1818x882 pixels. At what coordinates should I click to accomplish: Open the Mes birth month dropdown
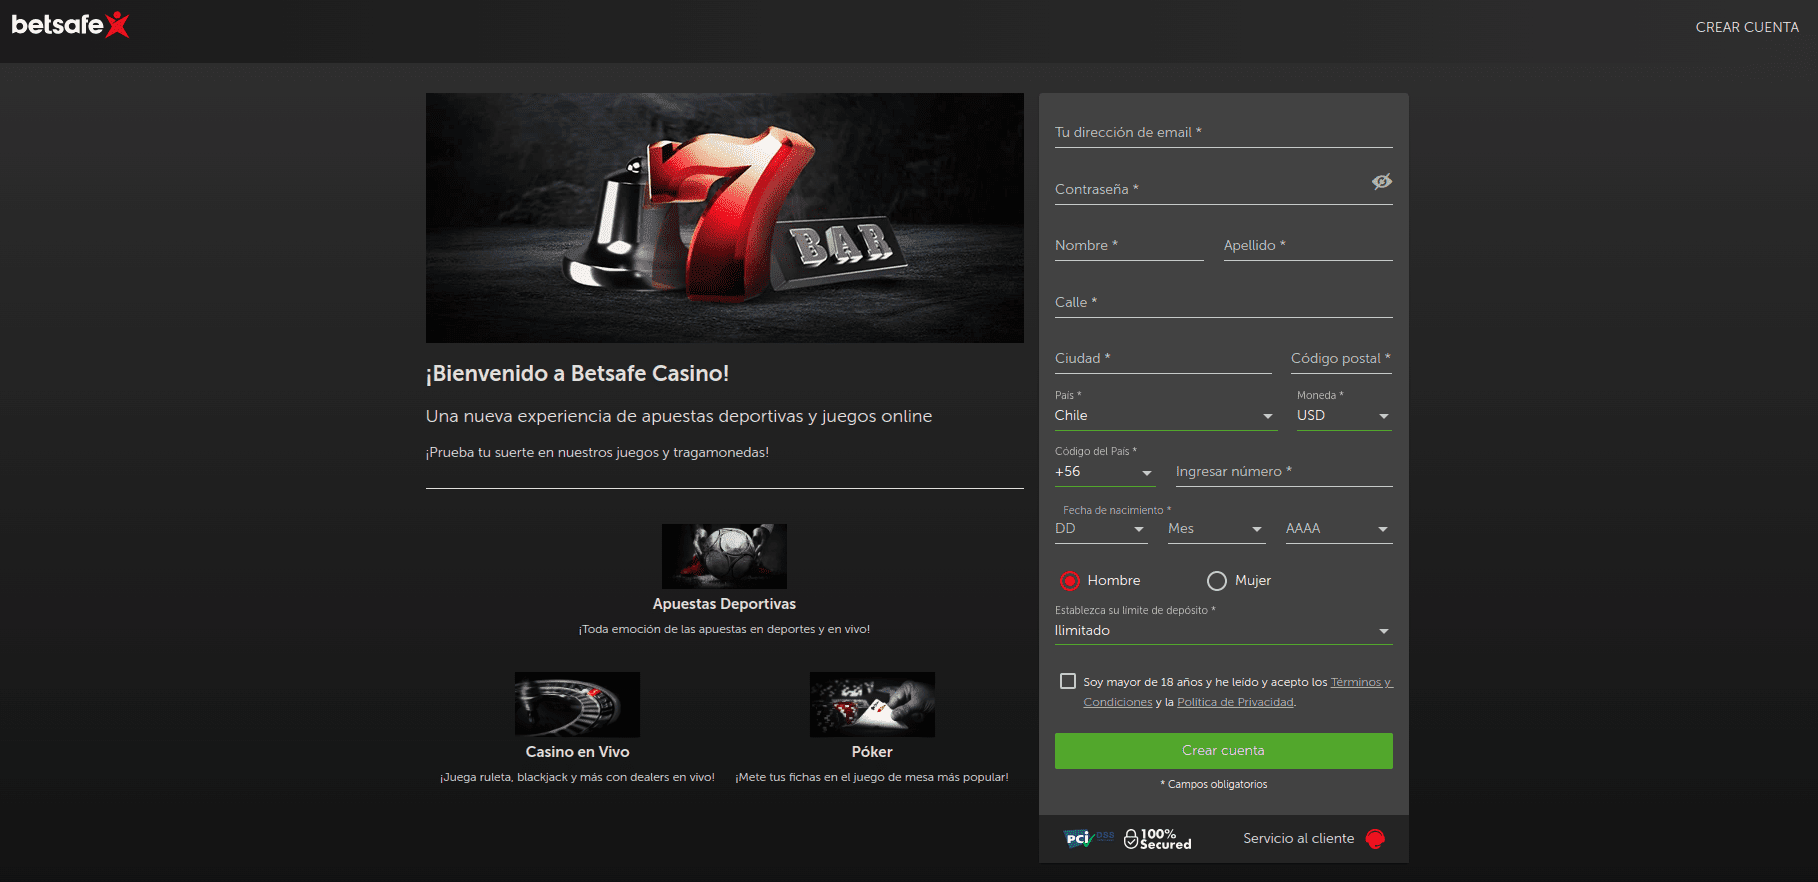coord(1217,529)
